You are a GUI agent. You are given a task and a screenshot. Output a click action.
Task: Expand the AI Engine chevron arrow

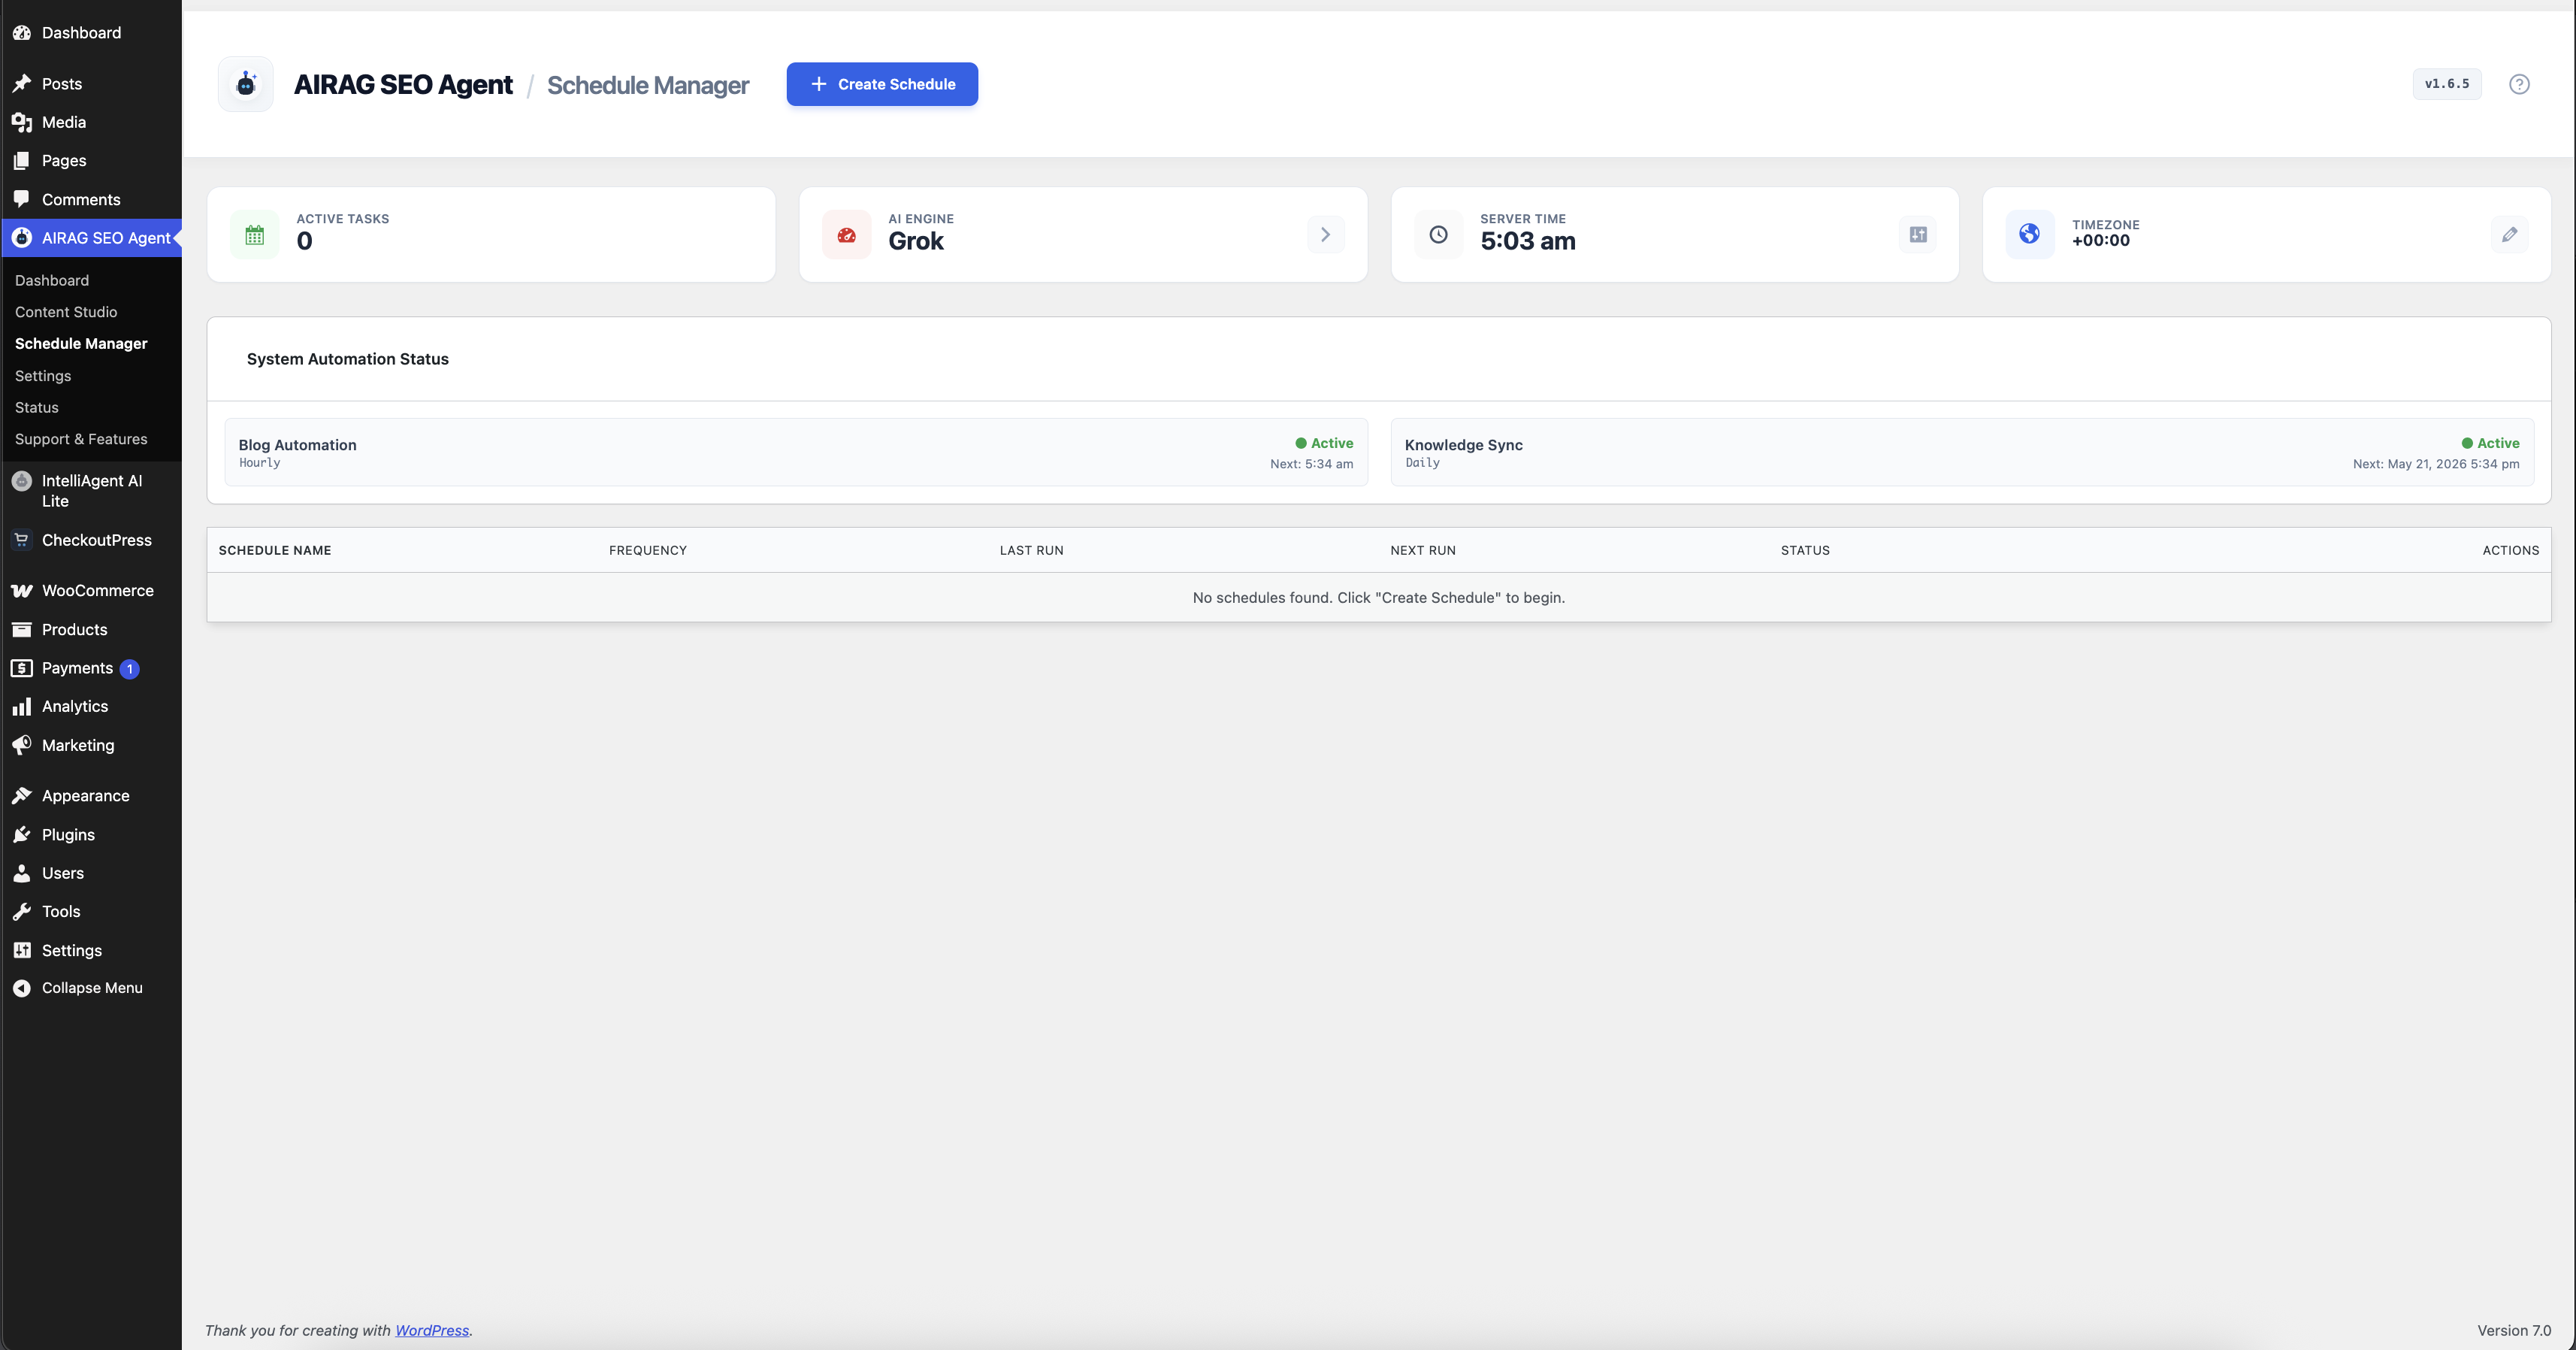[1325, 235]
